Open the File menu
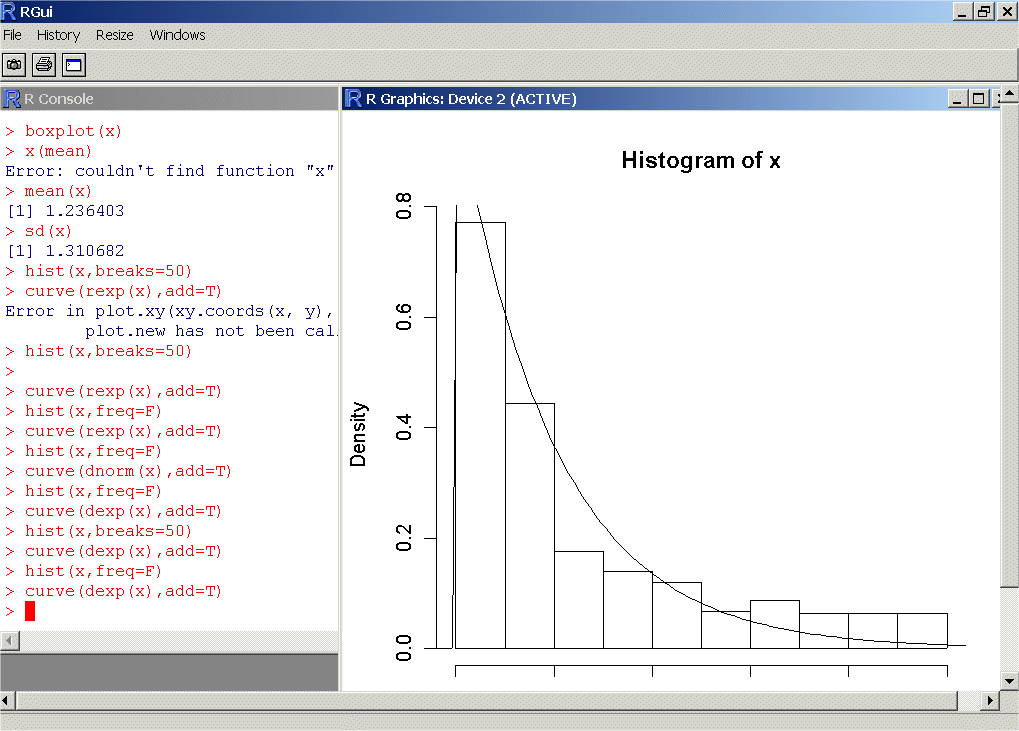The width and height of the screenshot is (1019, 731). pos(12,35)
